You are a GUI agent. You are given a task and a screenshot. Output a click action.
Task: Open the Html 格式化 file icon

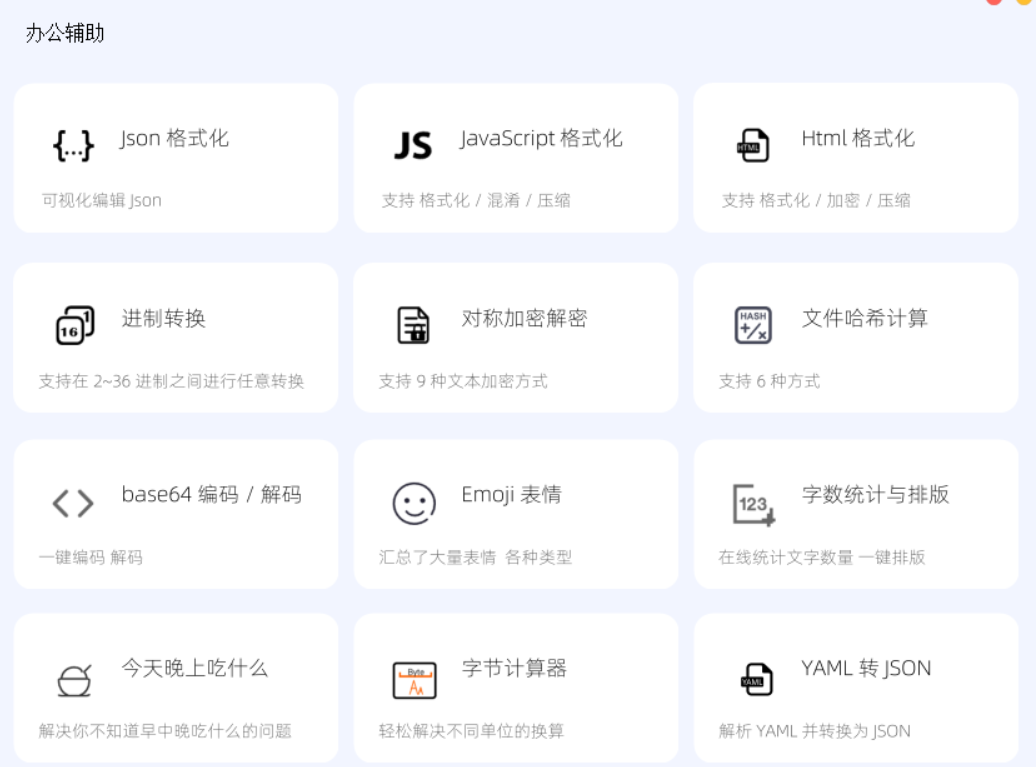751,143
